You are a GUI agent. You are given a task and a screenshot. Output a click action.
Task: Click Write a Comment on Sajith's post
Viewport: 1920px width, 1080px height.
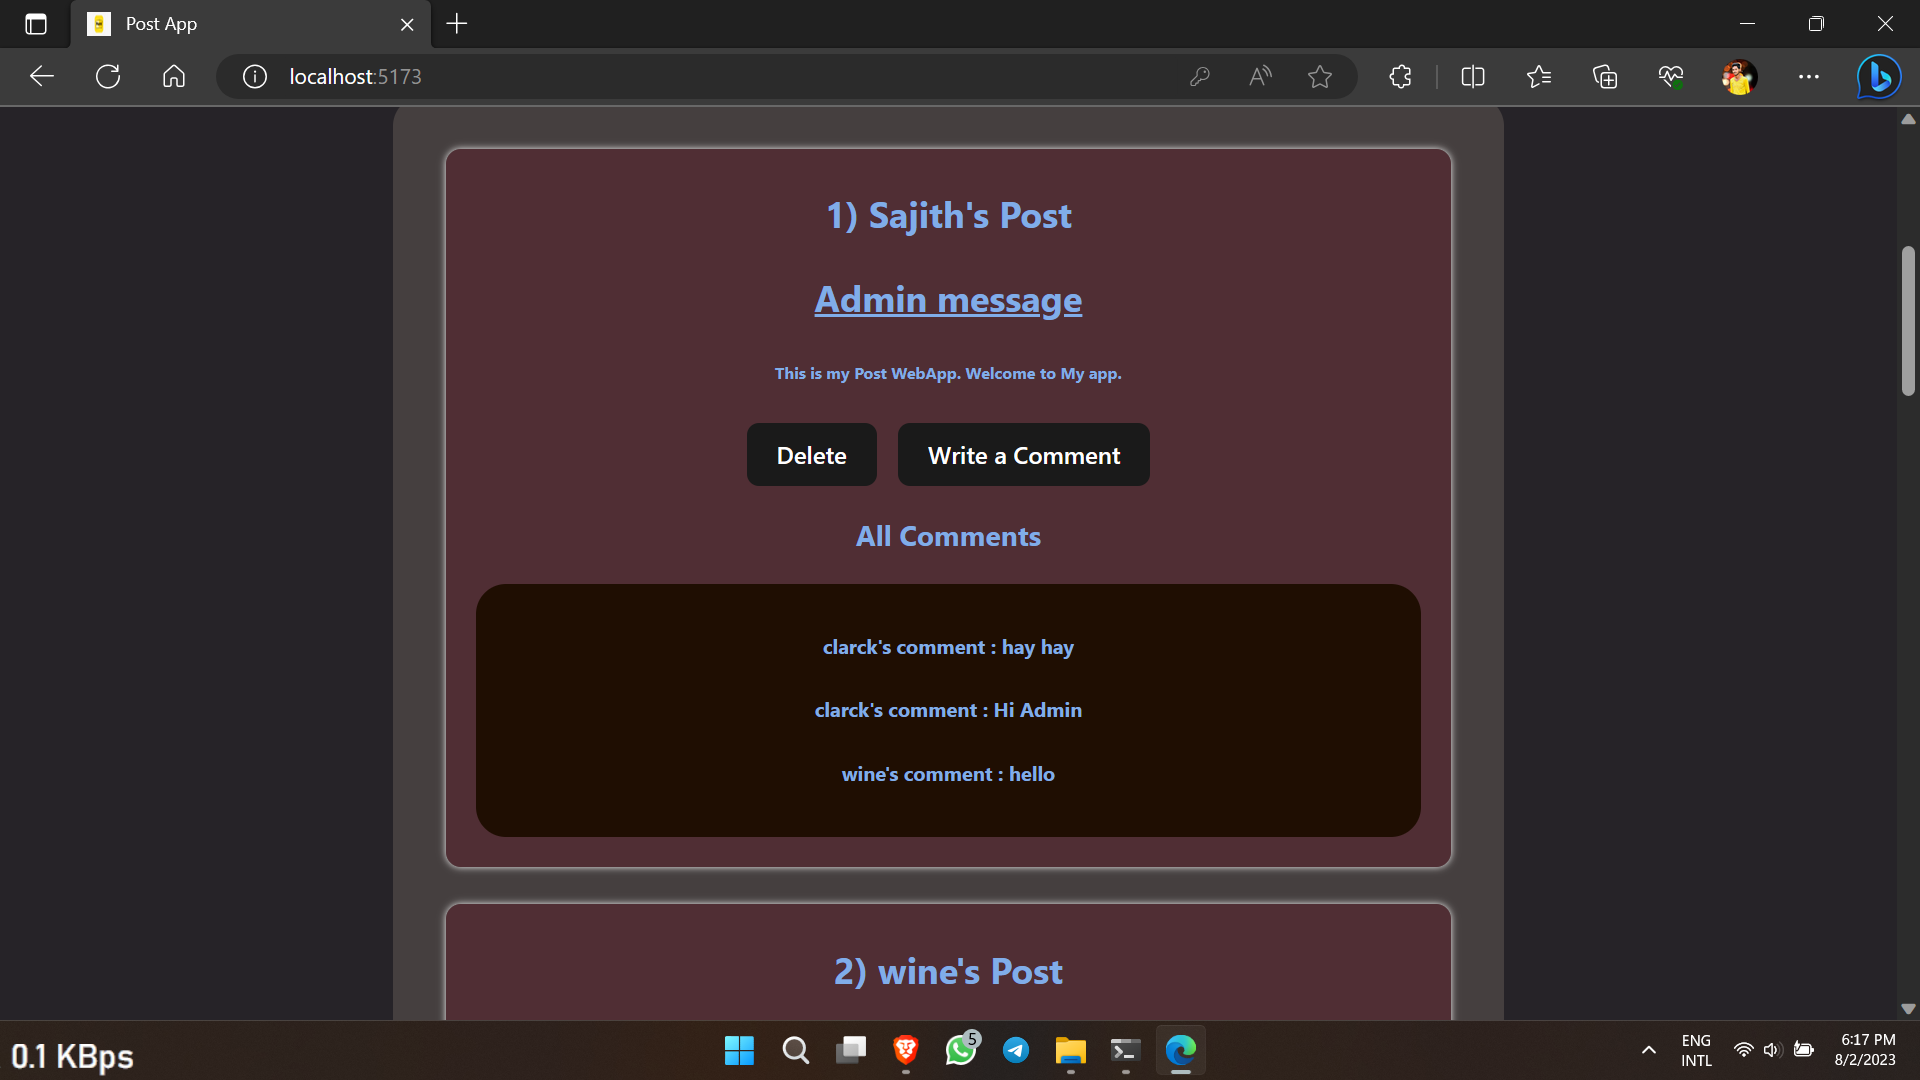click(1023, 455)
